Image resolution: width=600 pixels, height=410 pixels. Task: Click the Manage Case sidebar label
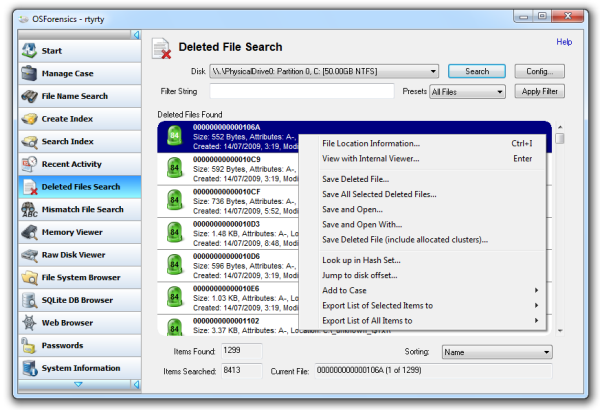coord(67,73)
